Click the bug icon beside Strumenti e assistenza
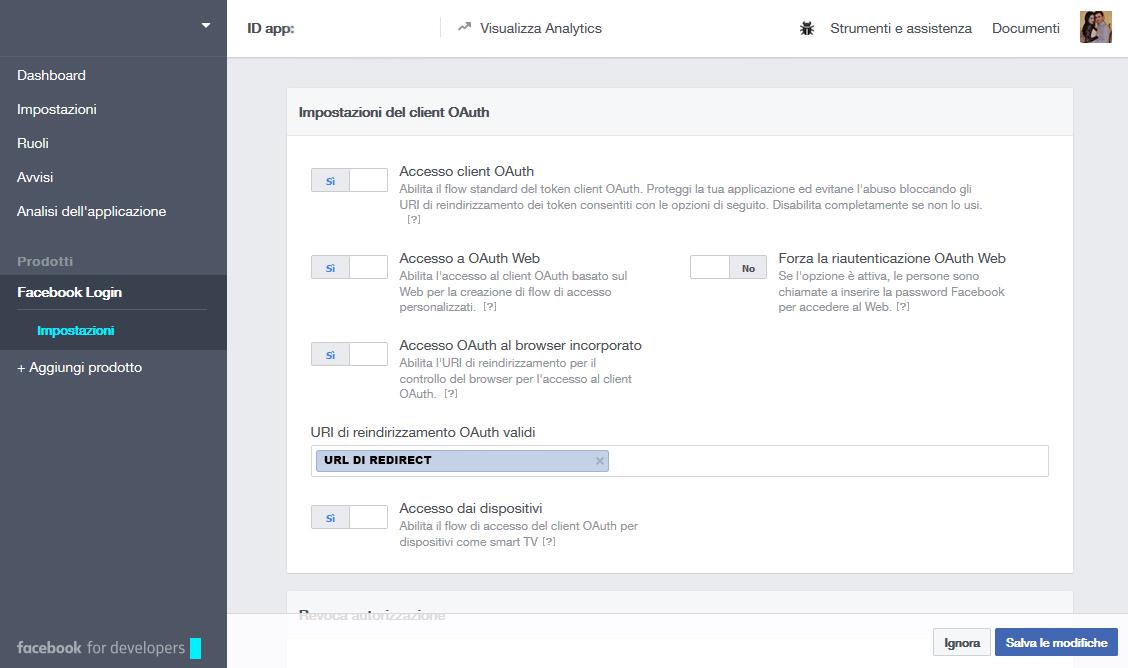This screenshot has height=668, width=1128. tap(807, 28)
